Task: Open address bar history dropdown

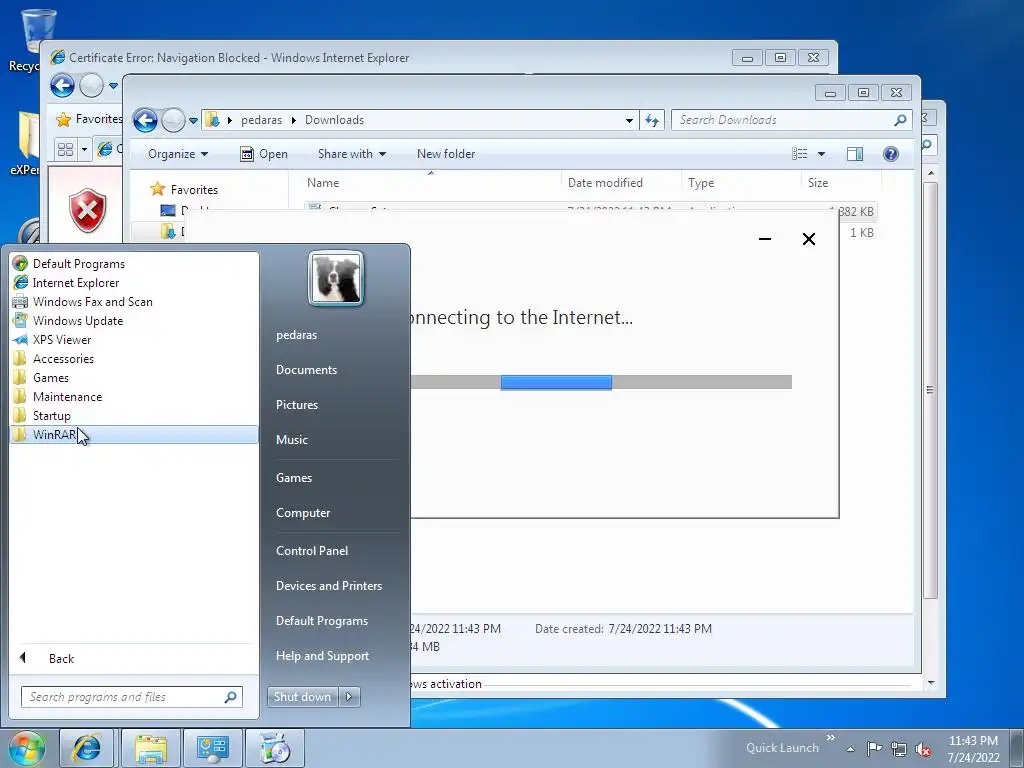Action: pos(629,120)
